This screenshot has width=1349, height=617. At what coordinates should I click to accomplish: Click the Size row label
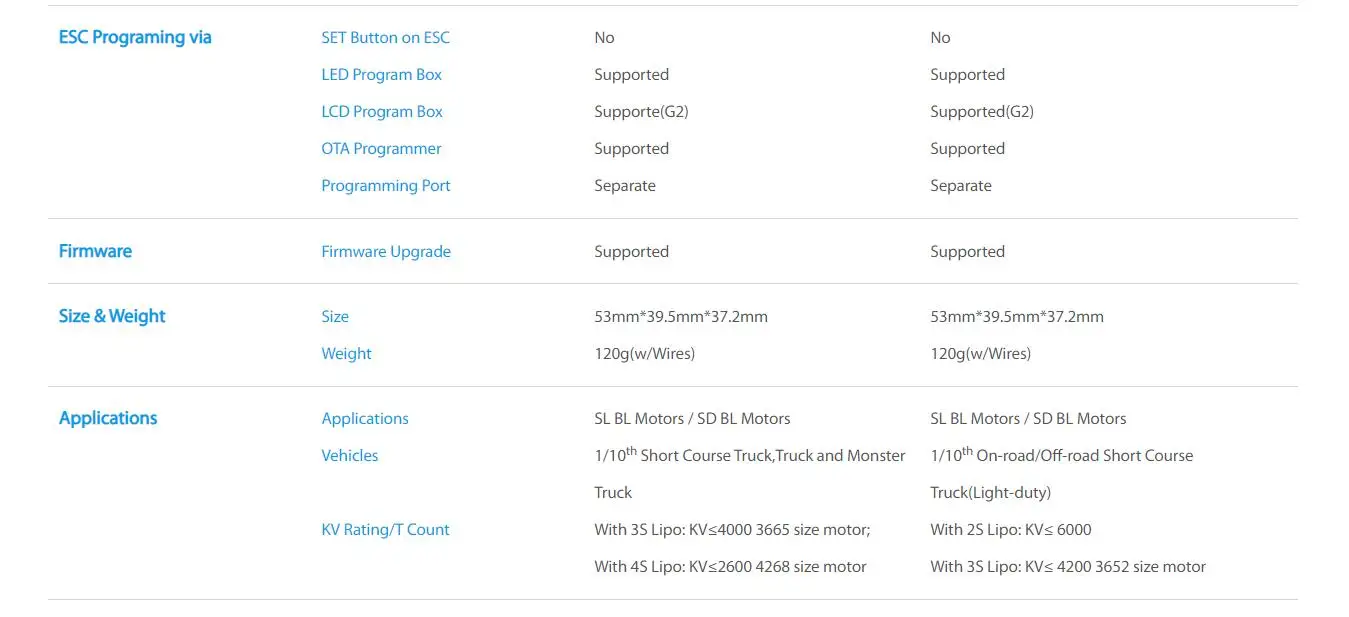pyautogui.click(x=335, y=317)
